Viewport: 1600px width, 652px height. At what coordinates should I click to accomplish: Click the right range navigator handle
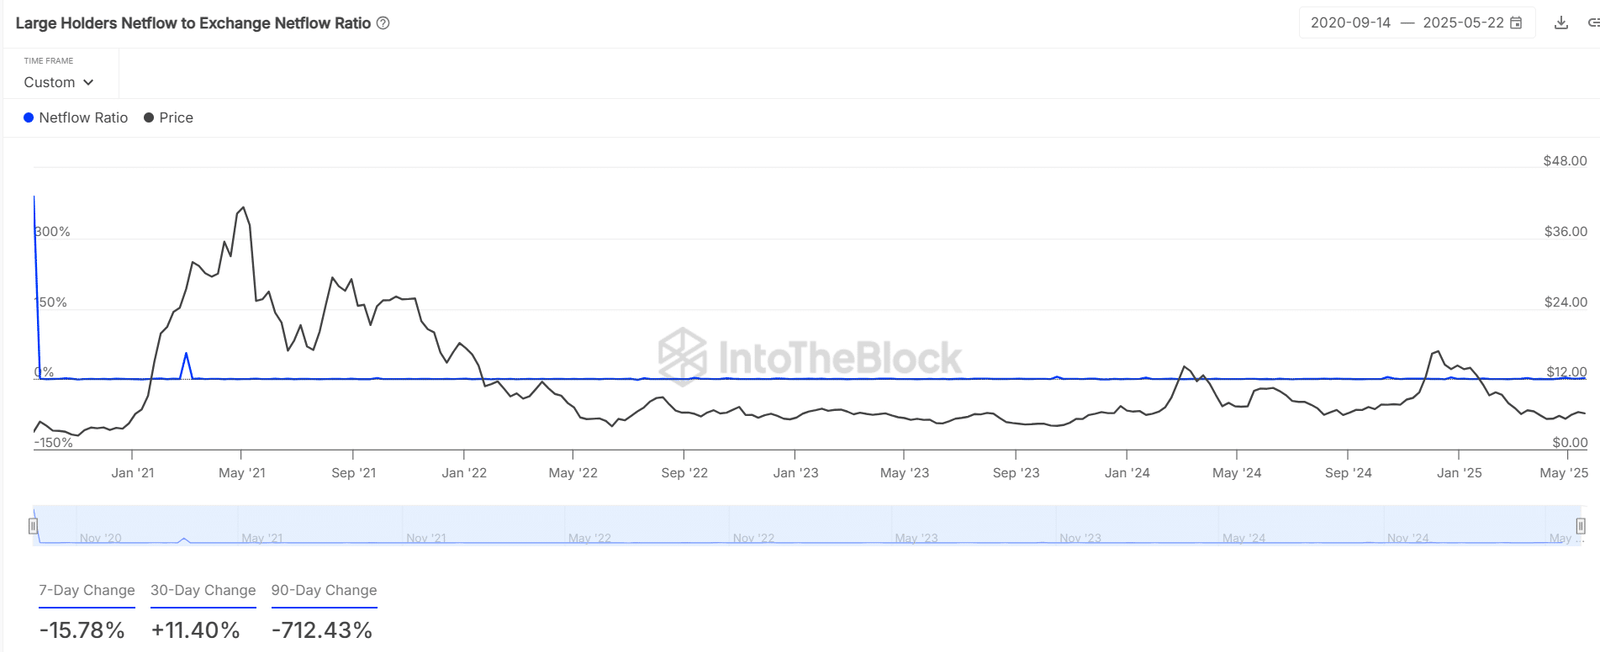pos(1580,526)
